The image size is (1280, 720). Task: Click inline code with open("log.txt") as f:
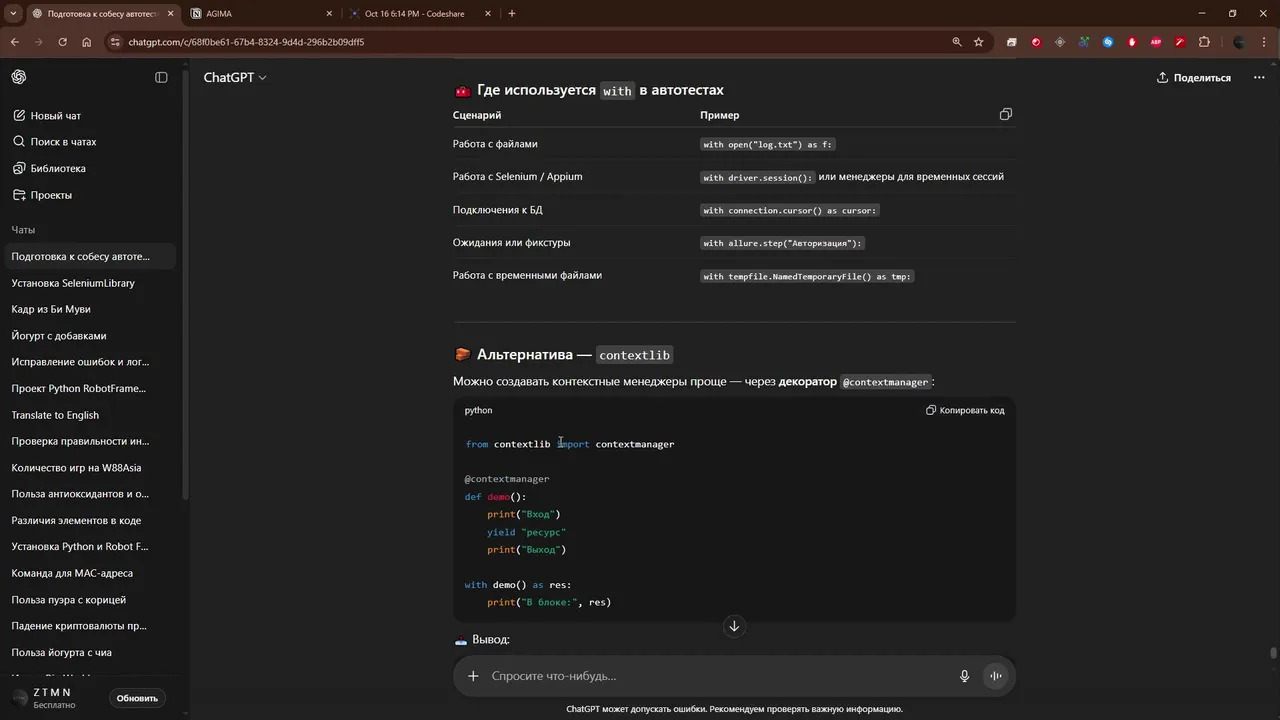[x=767, y=144]
